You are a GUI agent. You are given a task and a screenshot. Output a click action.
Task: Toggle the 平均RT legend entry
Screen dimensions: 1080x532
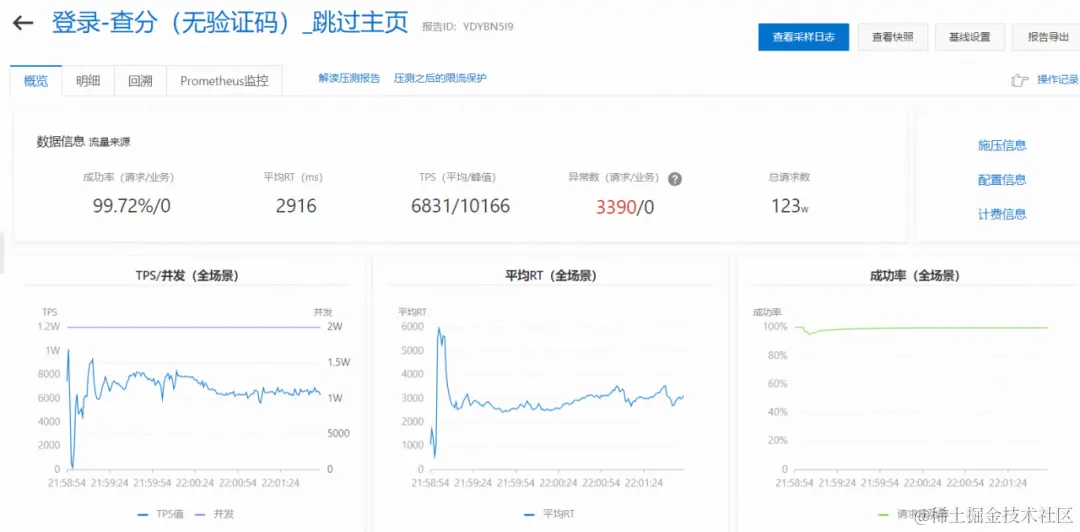tap(549, 514)
